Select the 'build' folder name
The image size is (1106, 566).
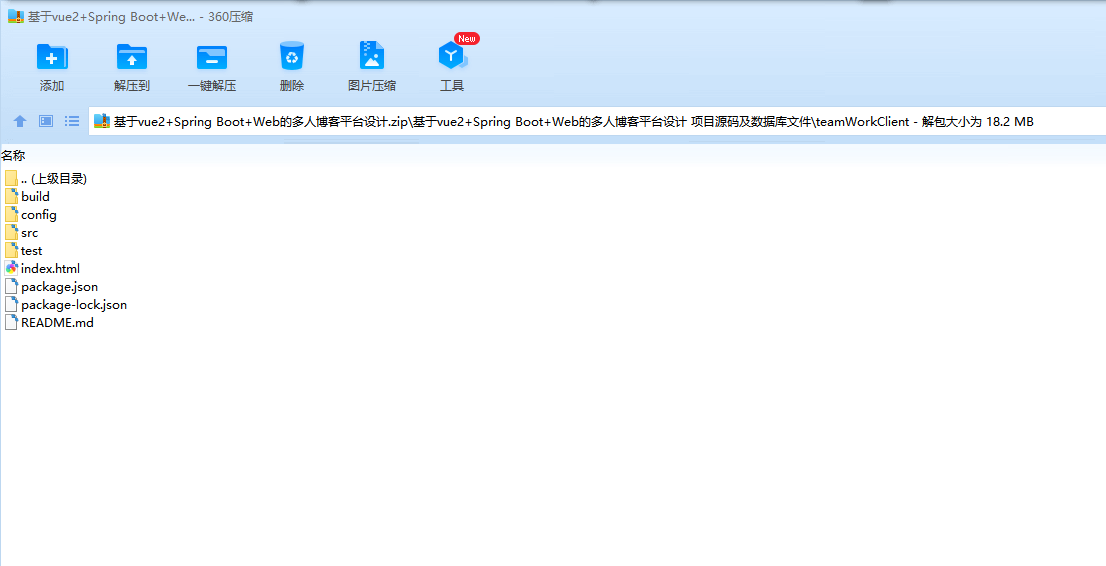pyautogui.click(x=35, y=196)
